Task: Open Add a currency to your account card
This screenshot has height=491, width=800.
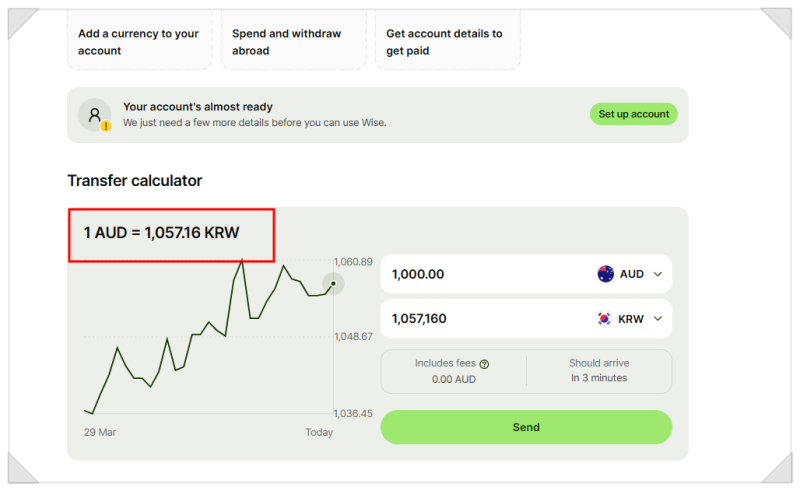Action: [x=140, y=41]
